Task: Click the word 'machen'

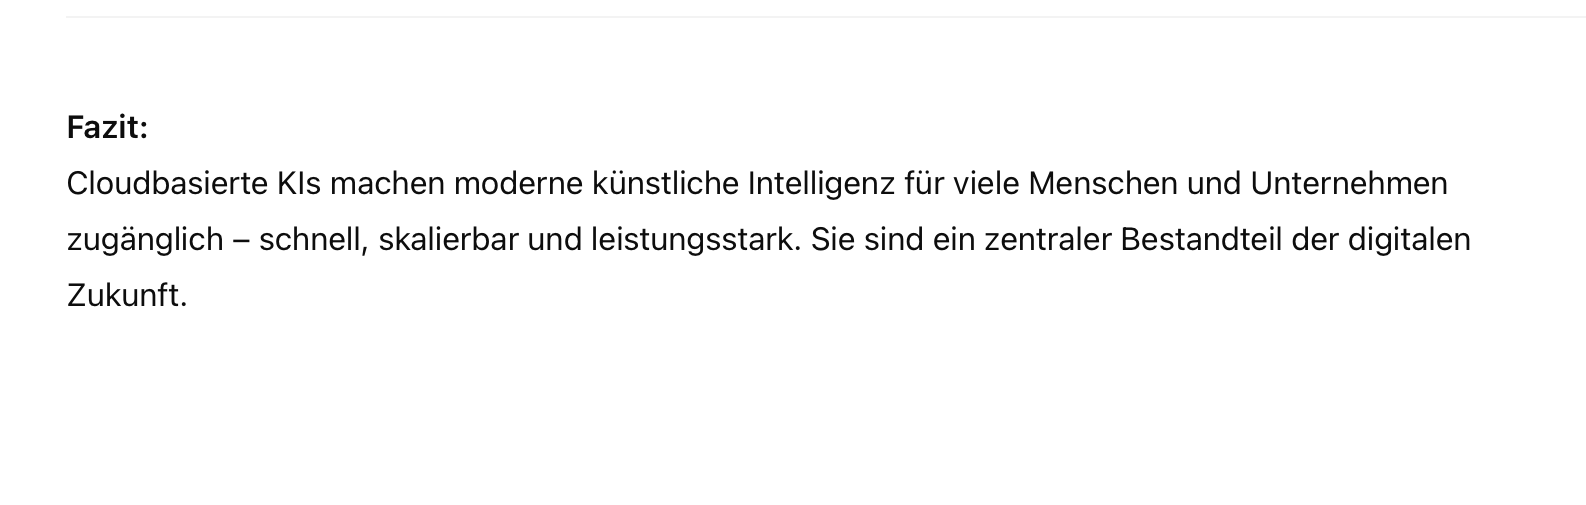Action: [387, 184]
